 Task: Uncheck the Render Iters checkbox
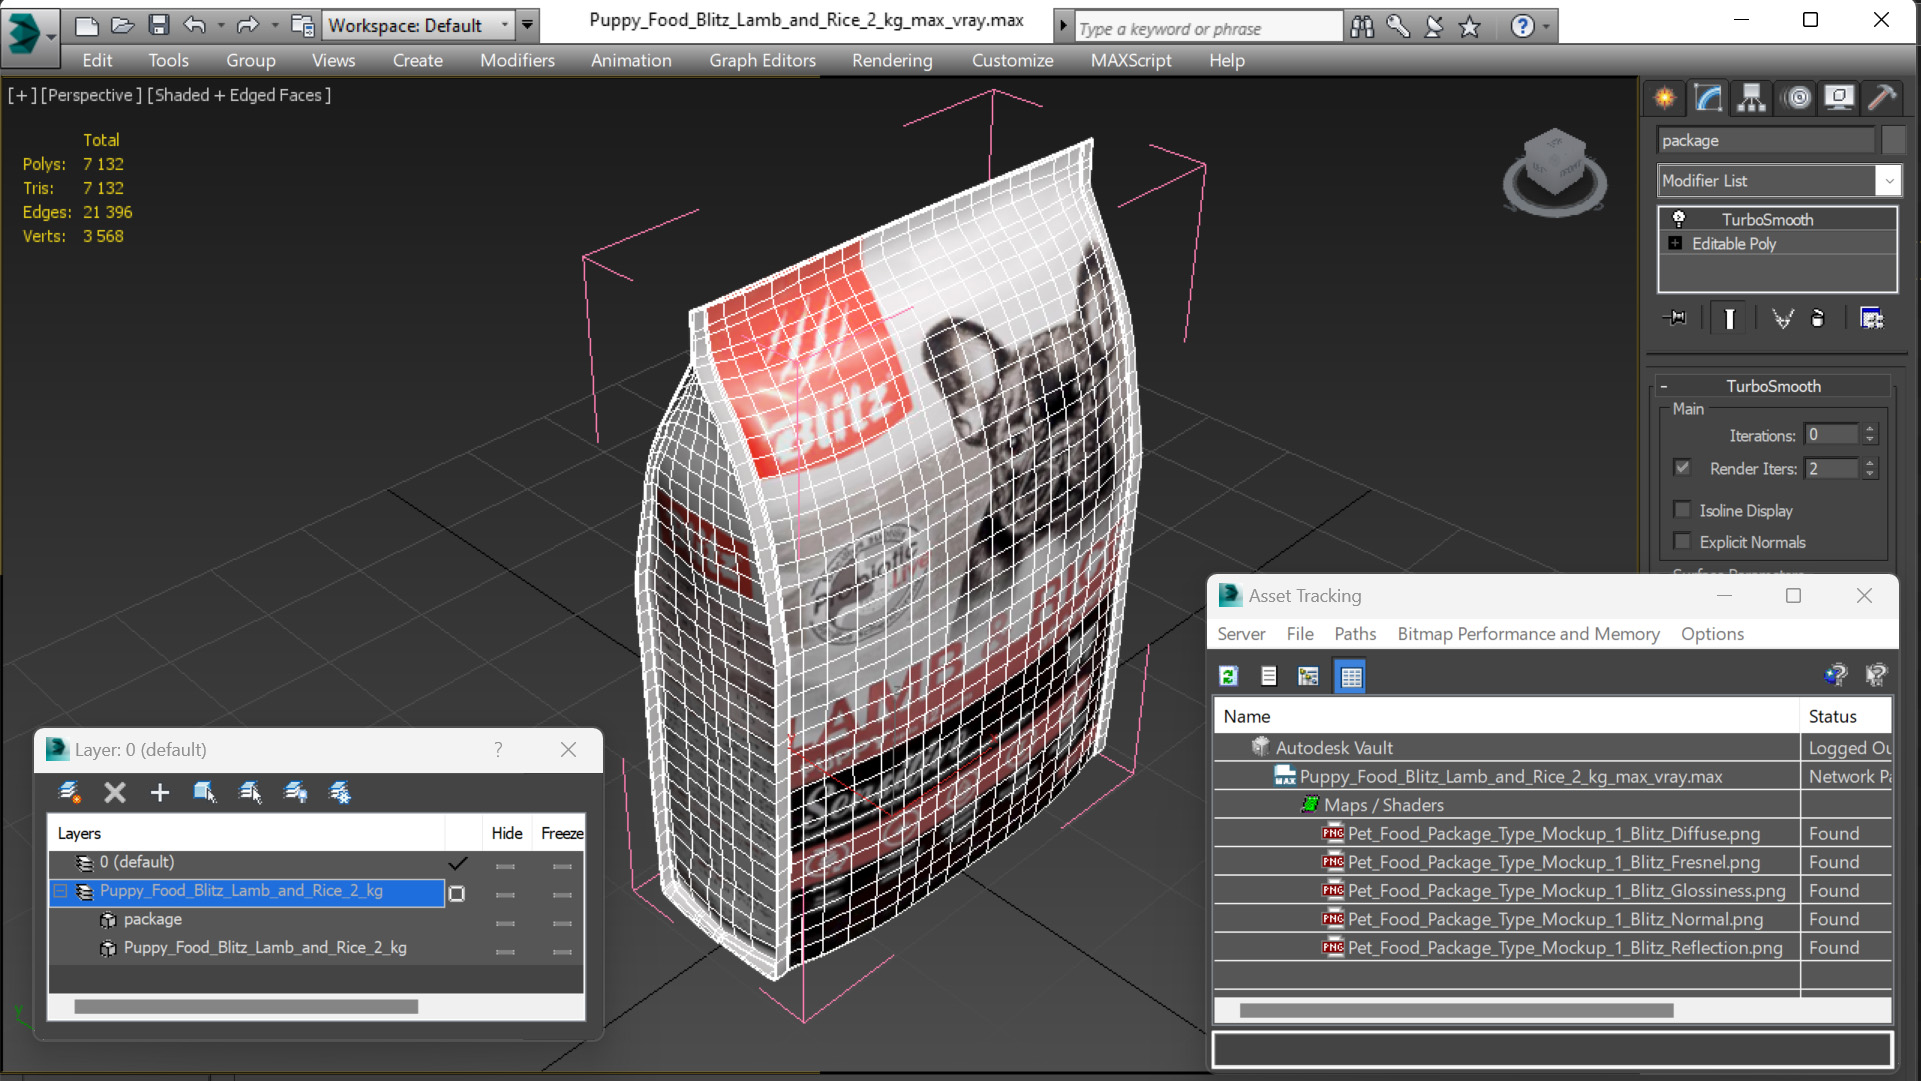[1683, 468]
